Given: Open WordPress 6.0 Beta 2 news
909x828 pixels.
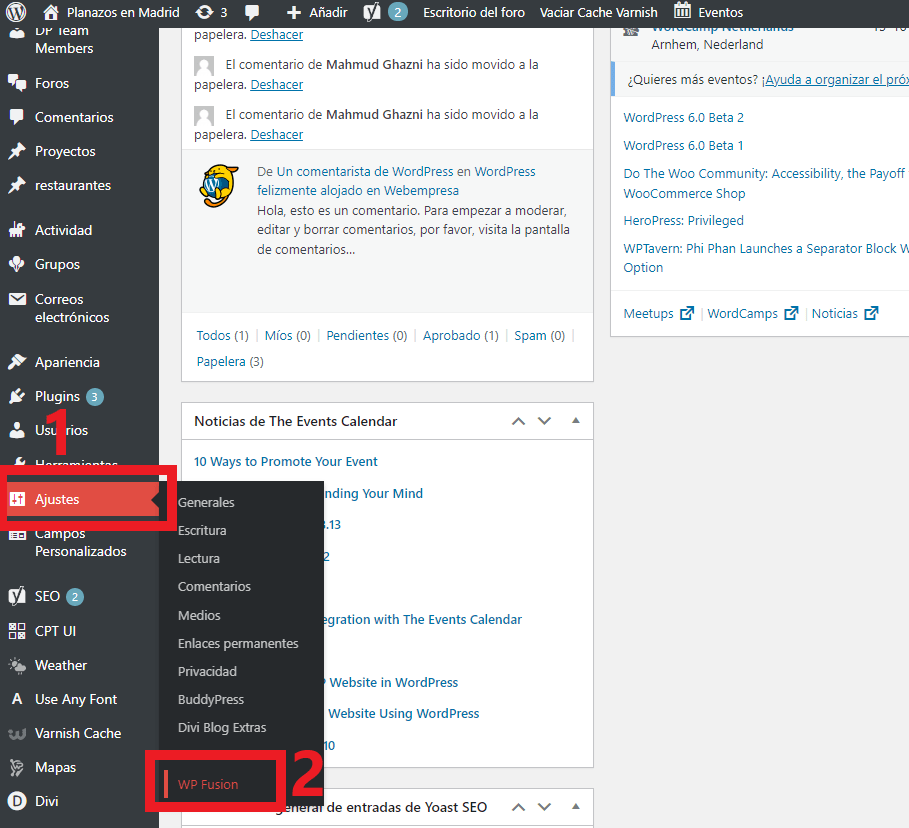Looking at the screenshot, I should click(x=683, y=117).
